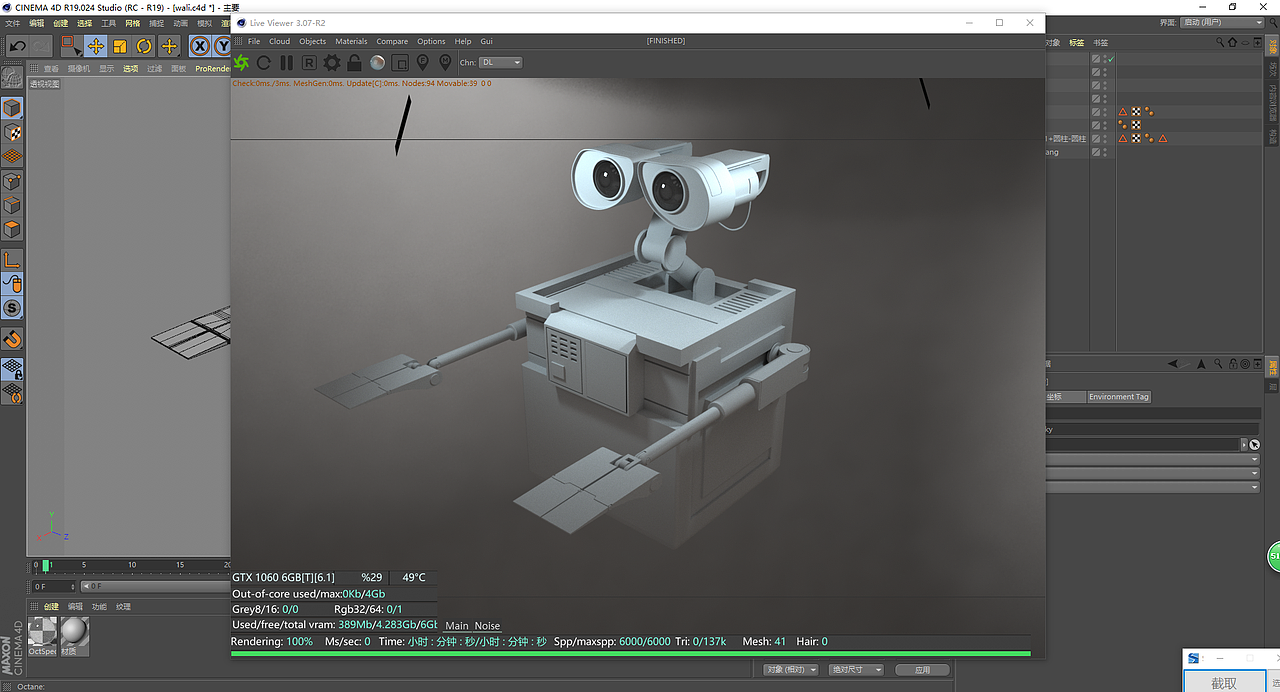Image resolution: width=1280 pixels, height=692 pixels.
Task: Open Live Viewer Help menu
Action: 463,41
